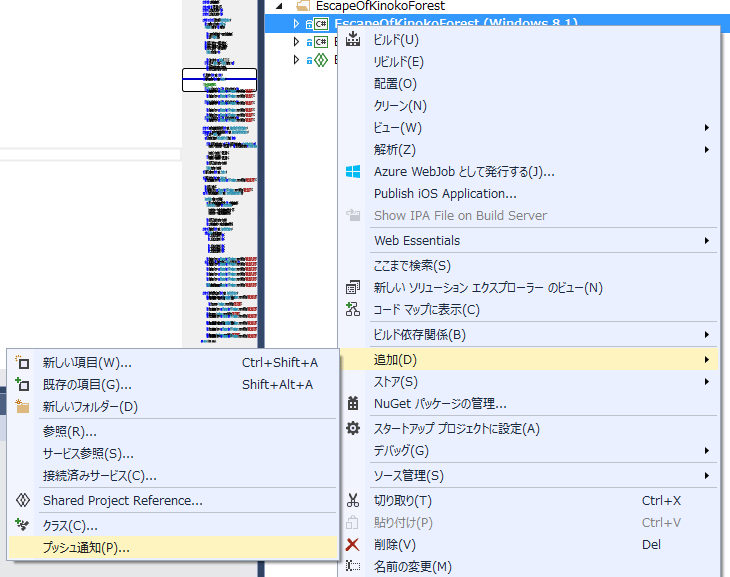Select リビルド(E) from the menu
The width and height of the screenshot is (730, 577).
(x=529, y=61)
